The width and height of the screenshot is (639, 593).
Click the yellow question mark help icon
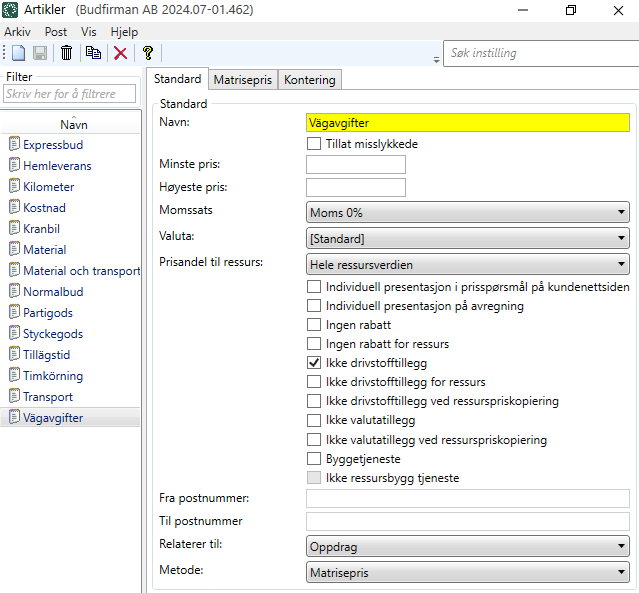point(148,53)
